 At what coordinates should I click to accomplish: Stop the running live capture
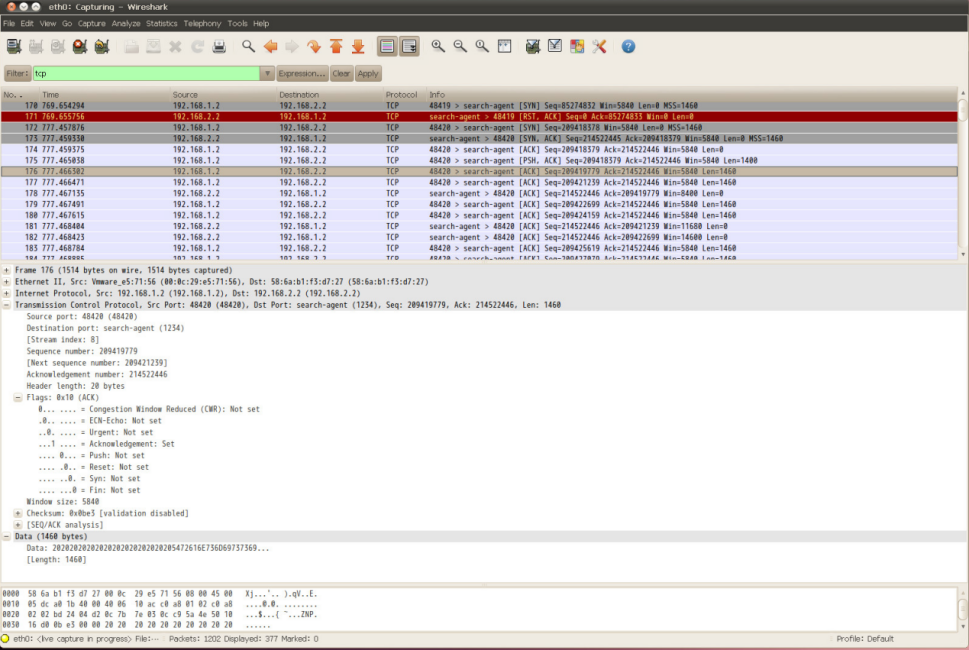[79, 46]
